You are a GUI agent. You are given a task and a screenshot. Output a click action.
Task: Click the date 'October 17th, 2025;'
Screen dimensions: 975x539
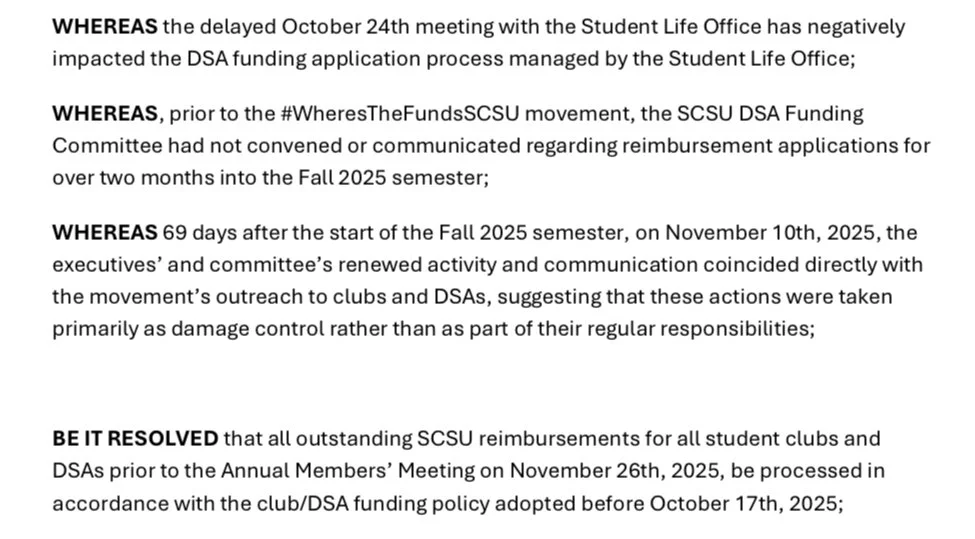(746, 504)
